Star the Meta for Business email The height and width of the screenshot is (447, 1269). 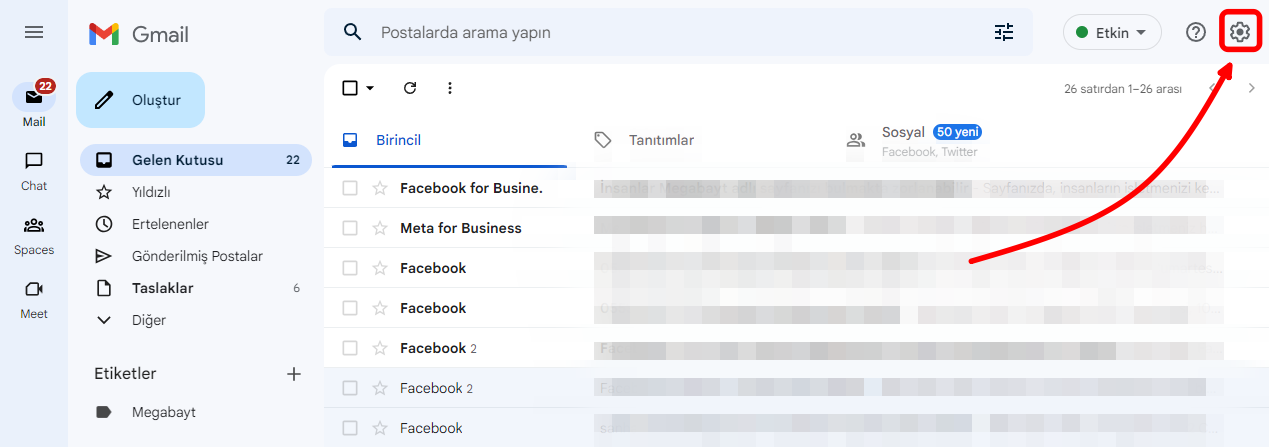[x=380, y=228]
